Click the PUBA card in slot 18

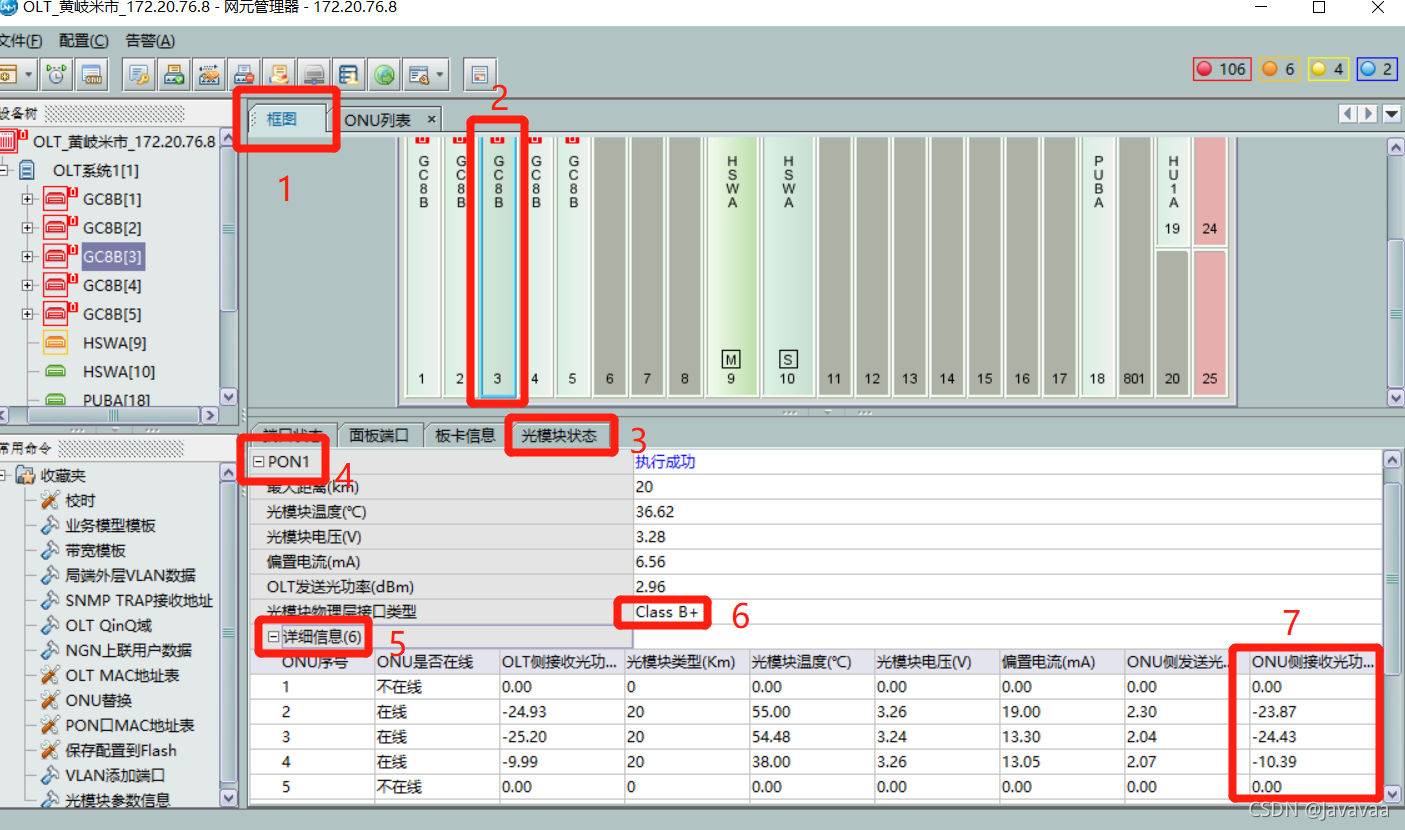(x=1098, y=266)
